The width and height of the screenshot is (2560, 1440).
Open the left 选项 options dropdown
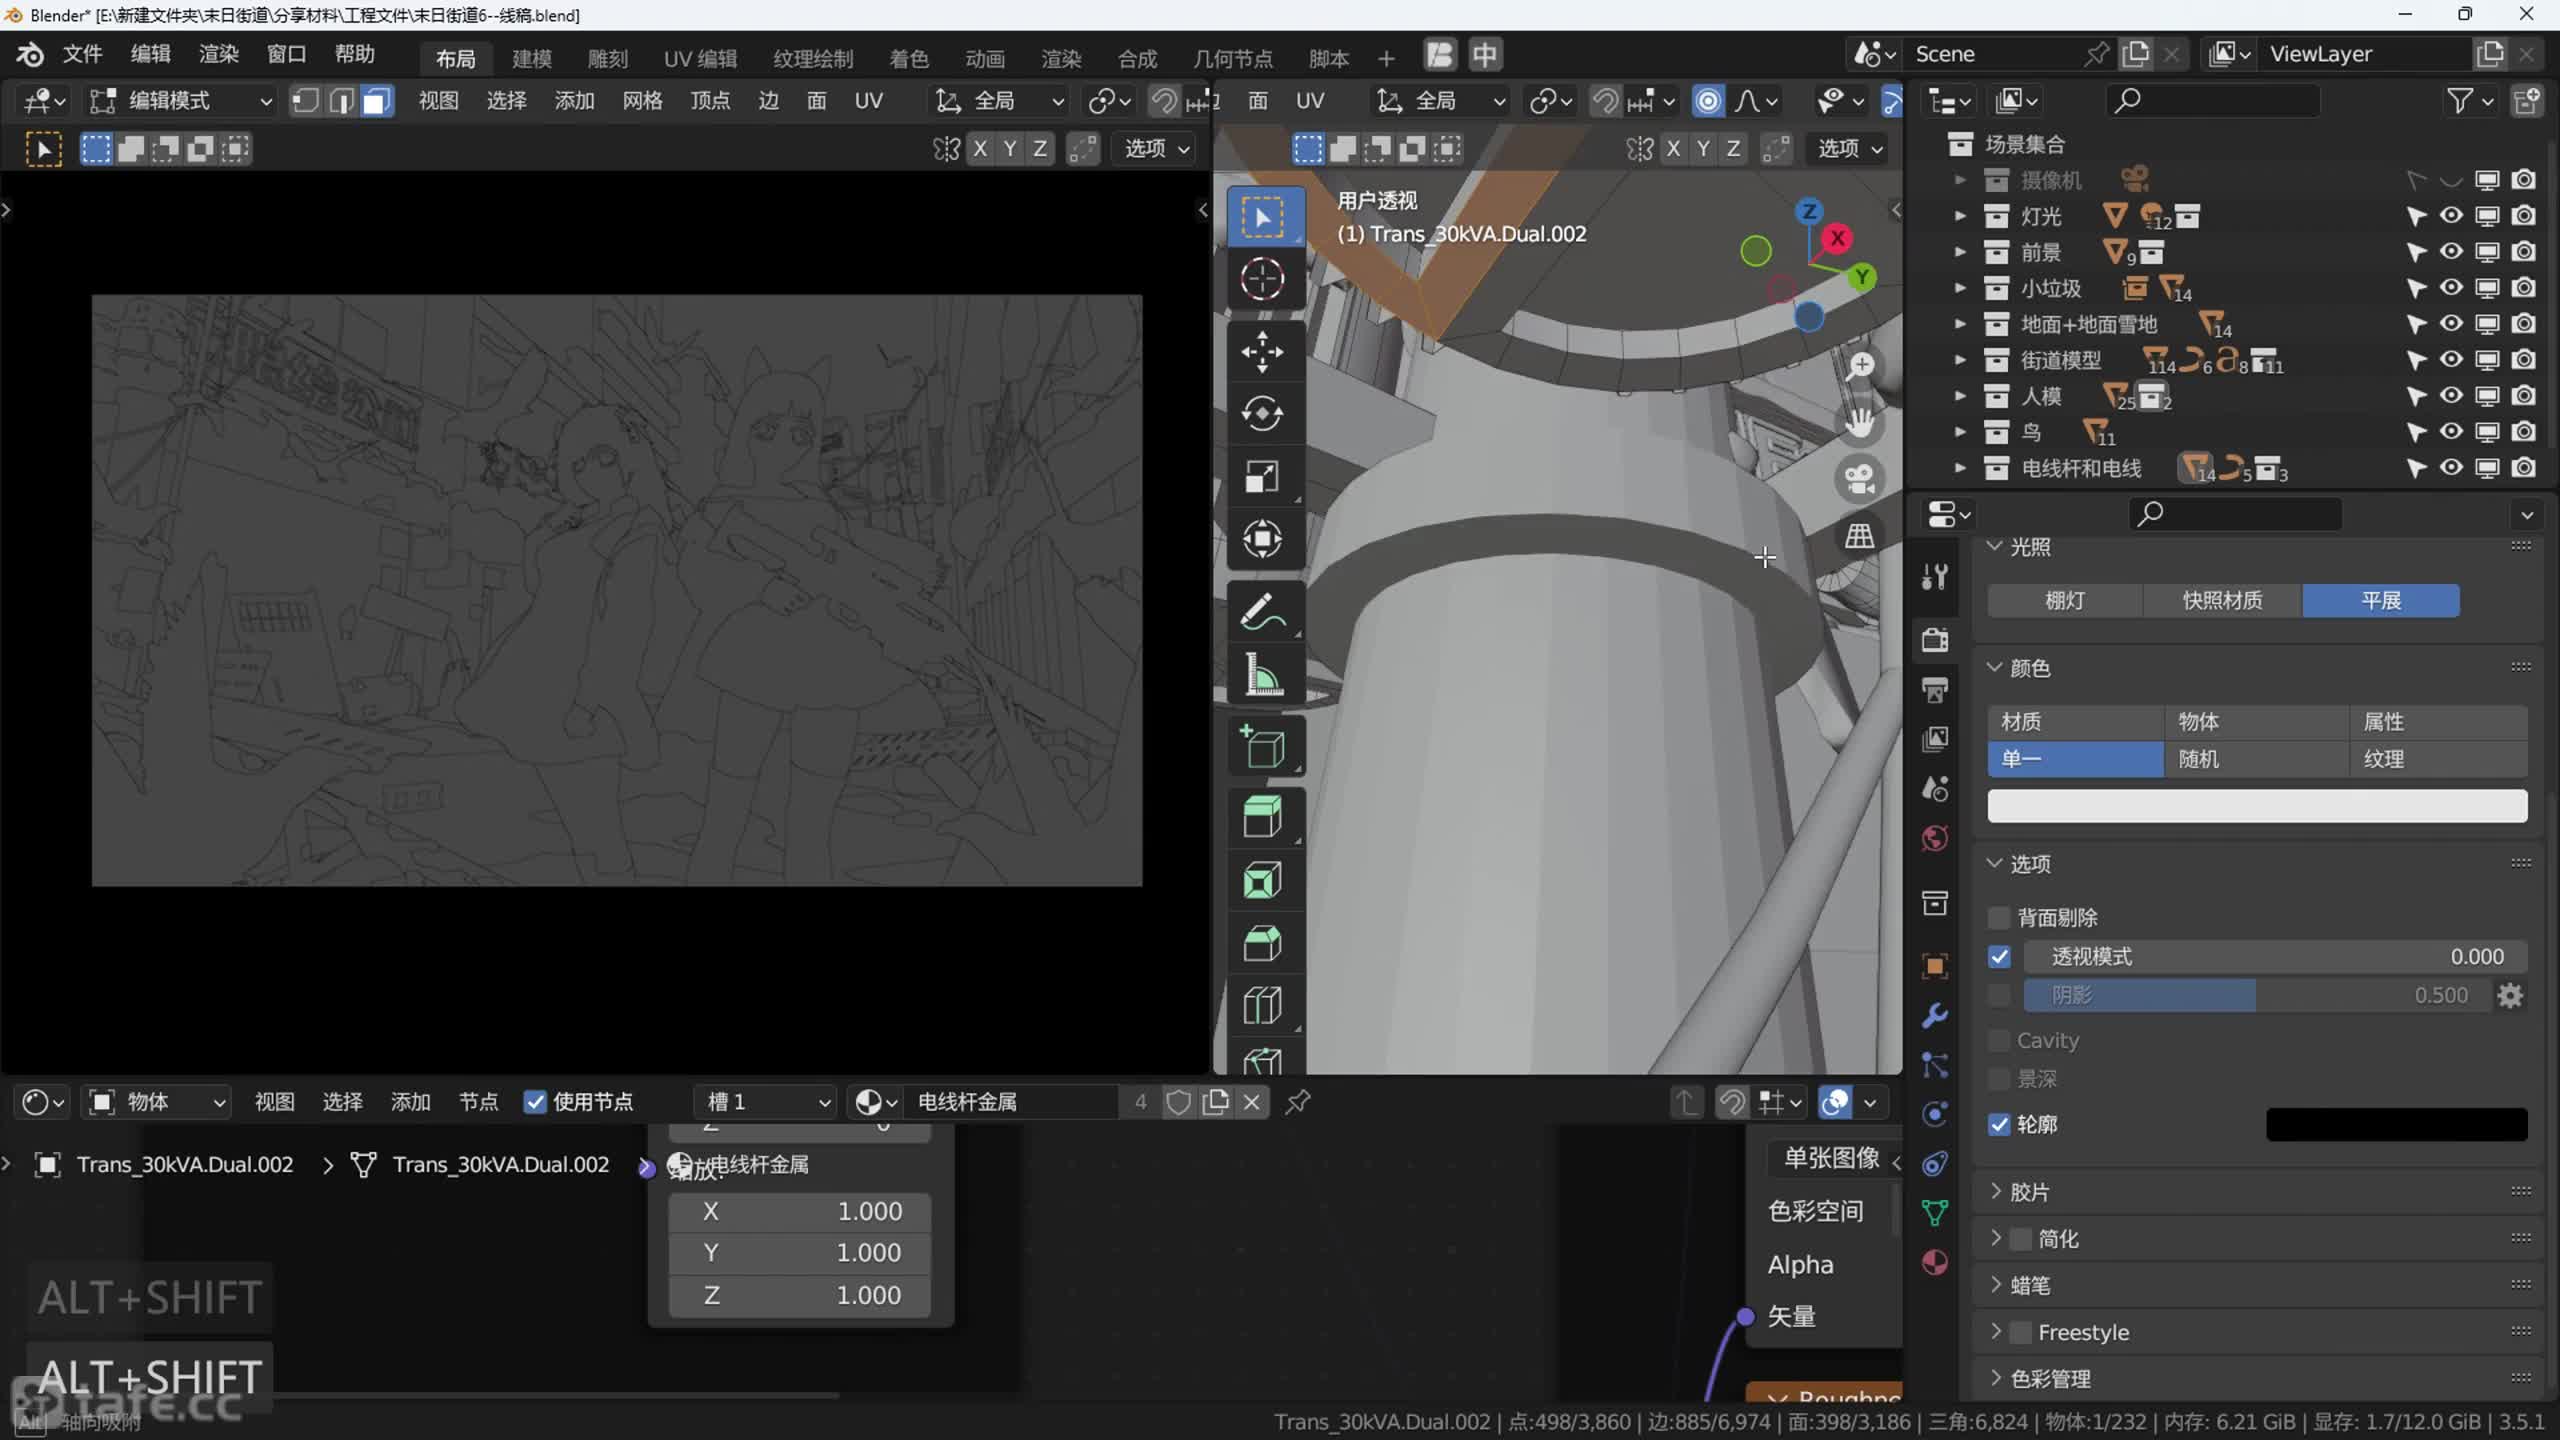1156,149
